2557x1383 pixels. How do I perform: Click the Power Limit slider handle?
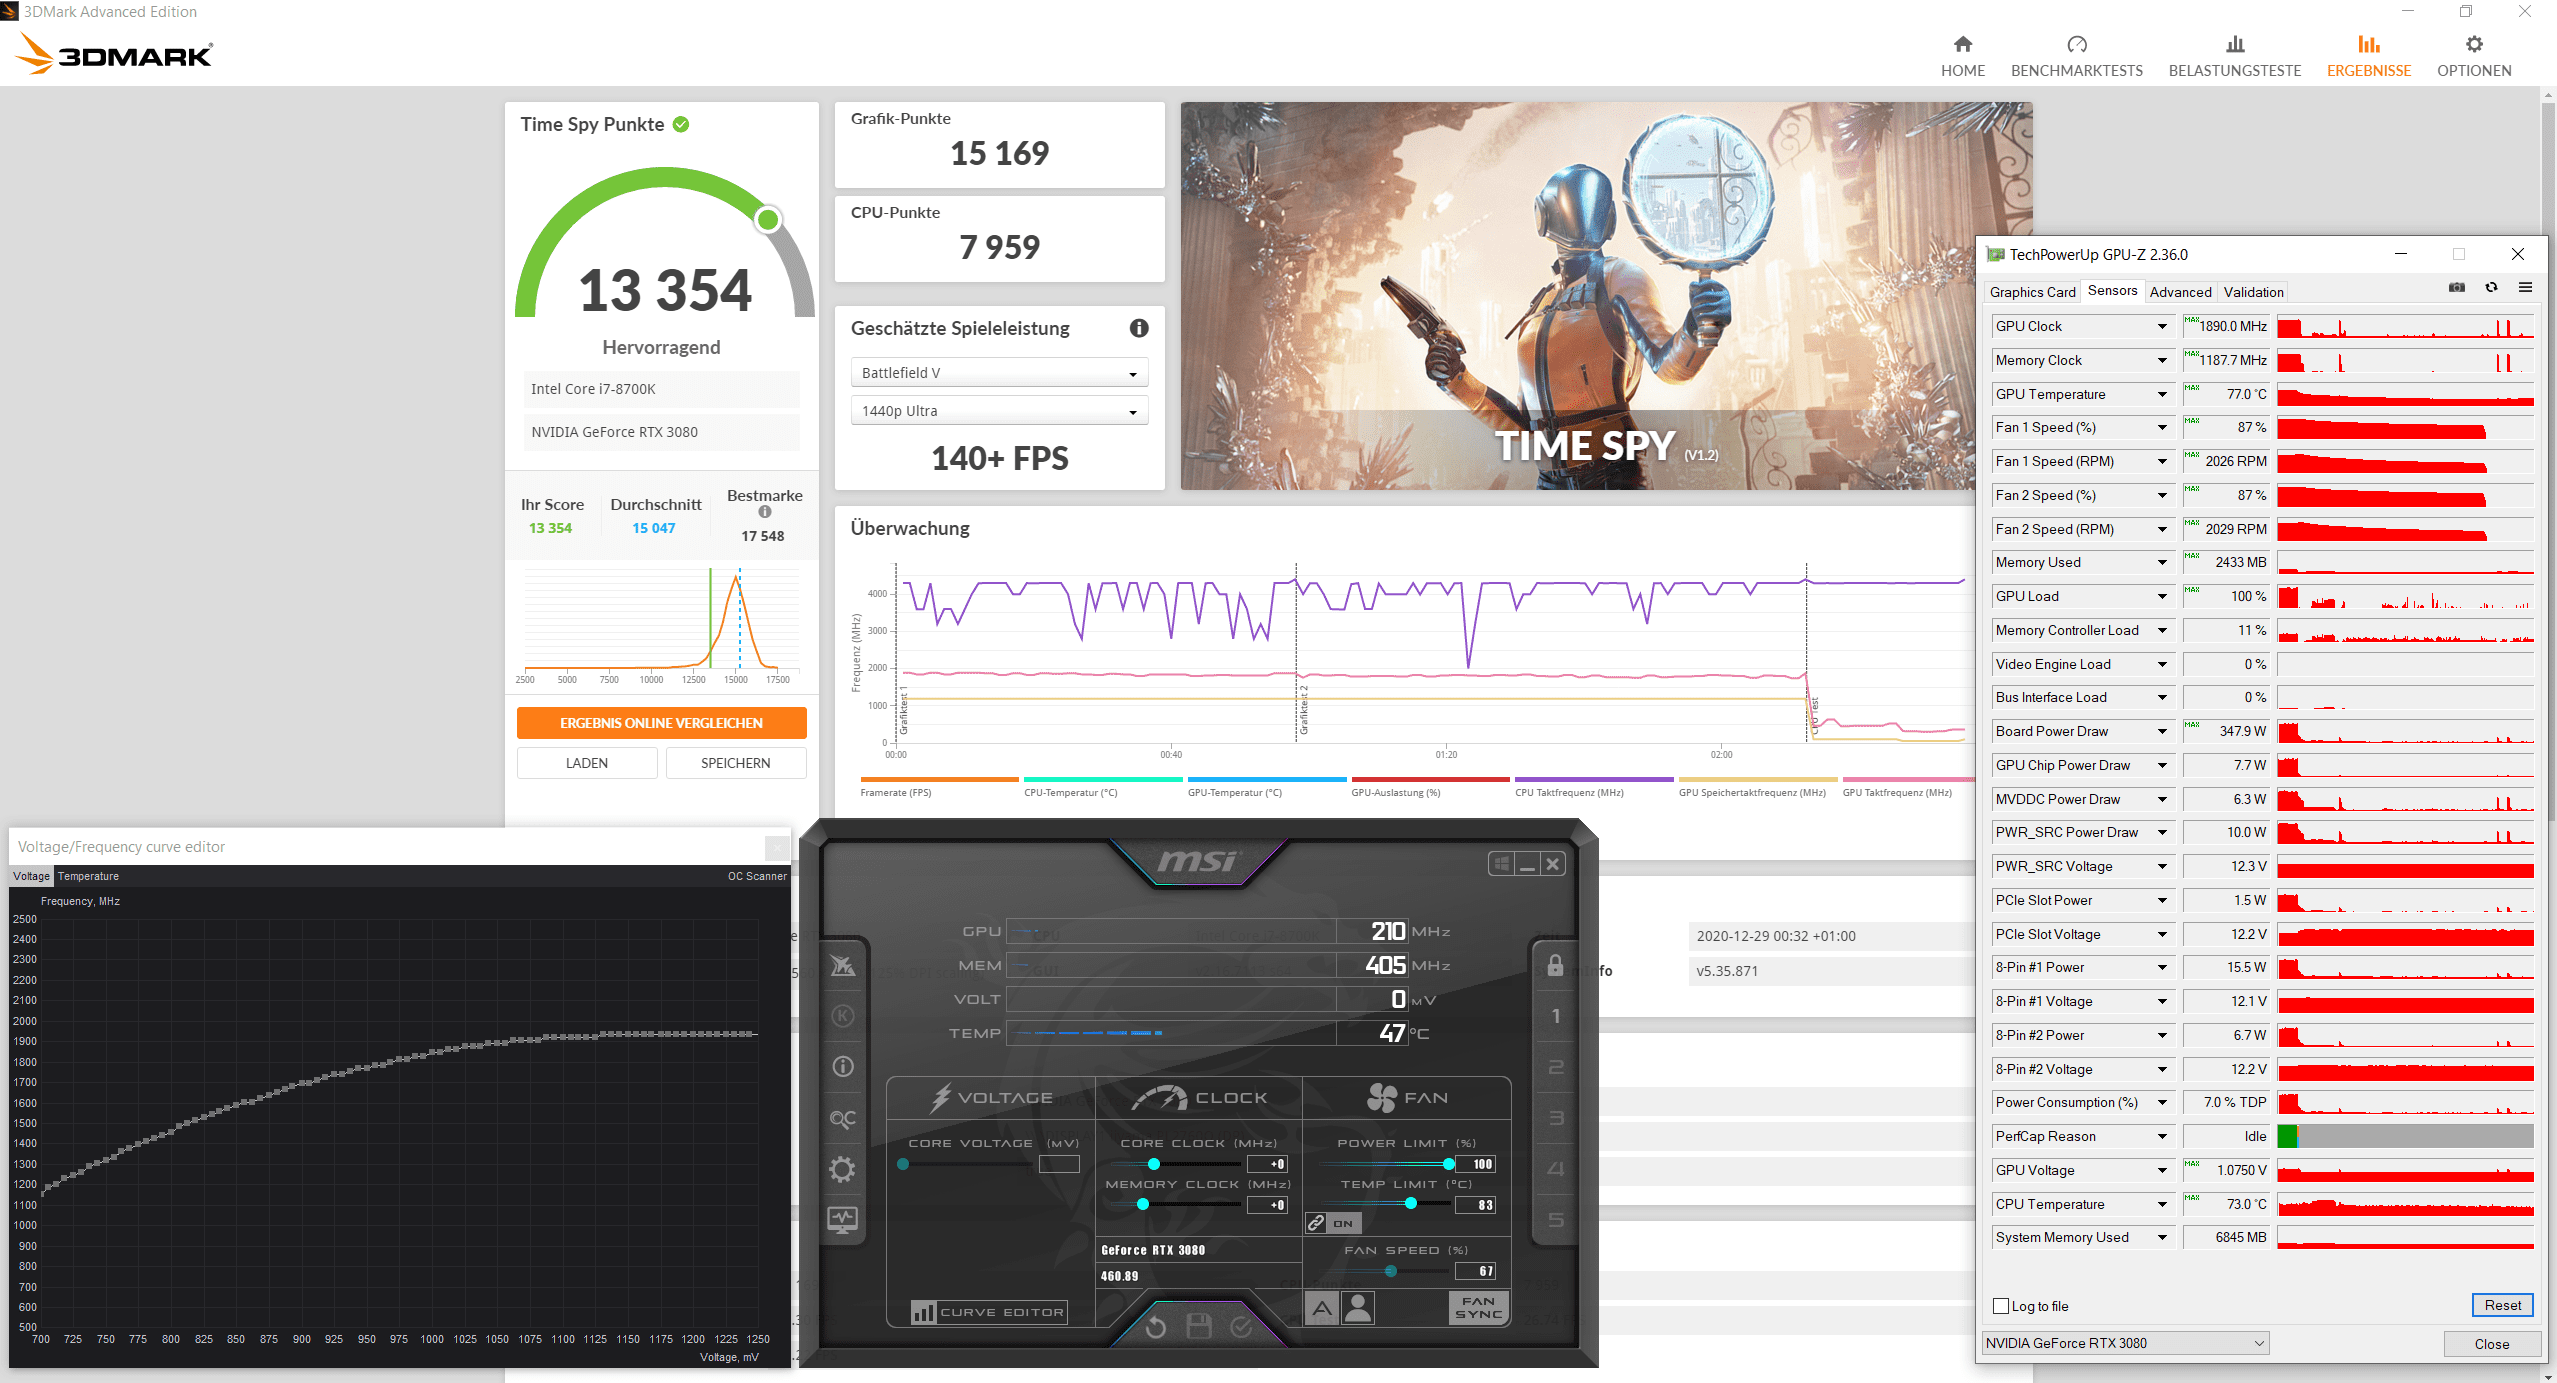[1448, 1164]
